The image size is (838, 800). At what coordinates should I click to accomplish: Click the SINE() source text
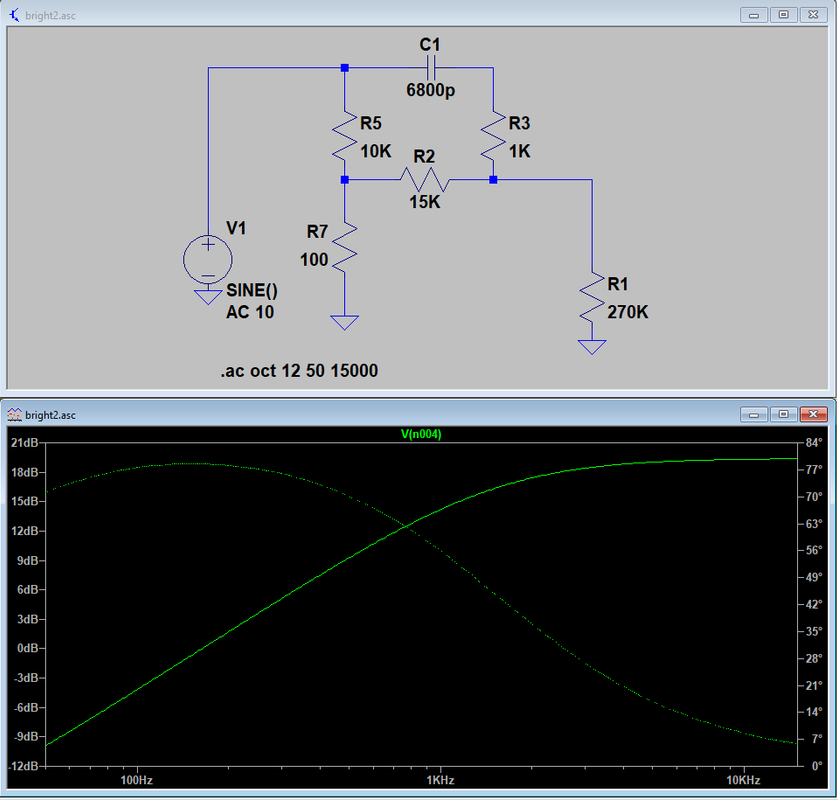(252, 290)
